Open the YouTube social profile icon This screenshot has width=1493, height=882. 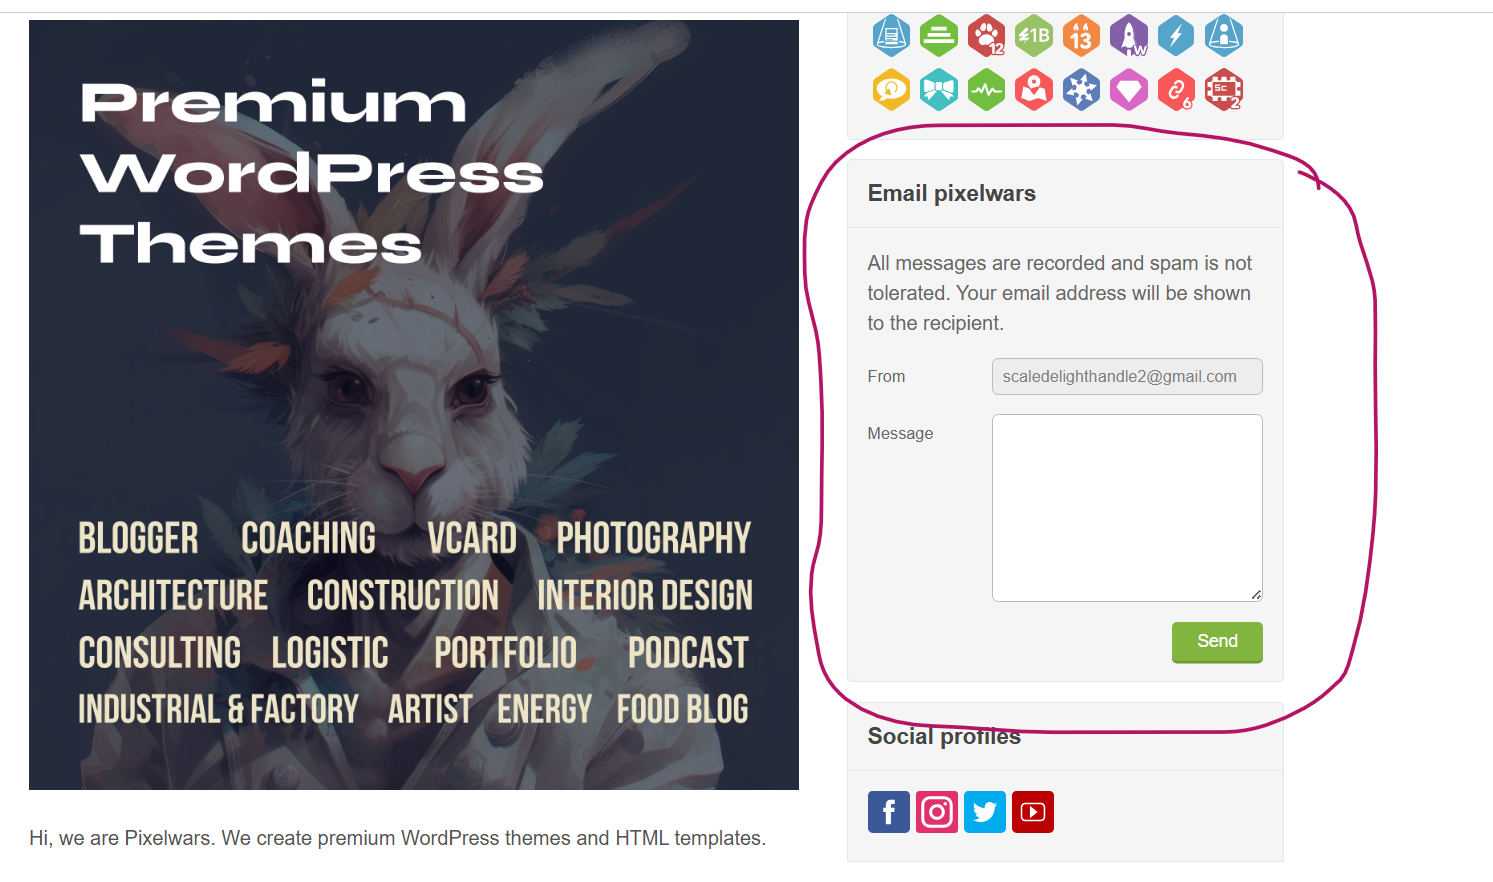click(x=1033, y=812)
